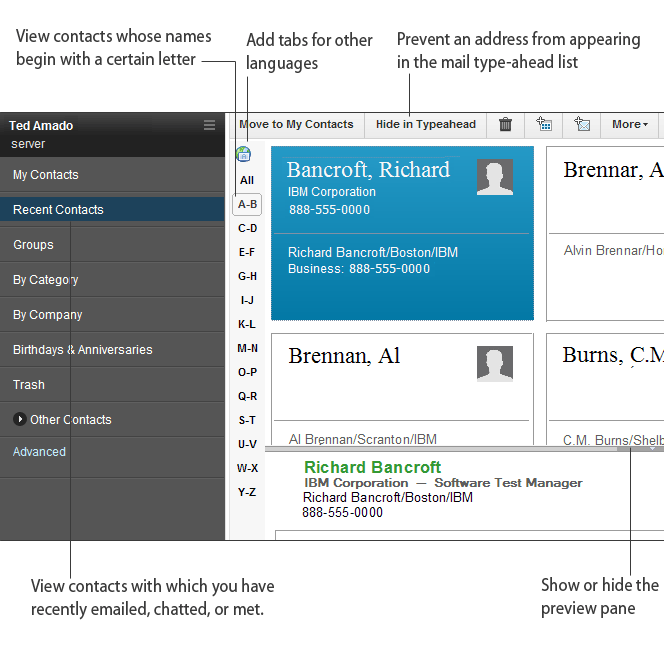Click the schedule meeting calendar icon

coord(544,124)
